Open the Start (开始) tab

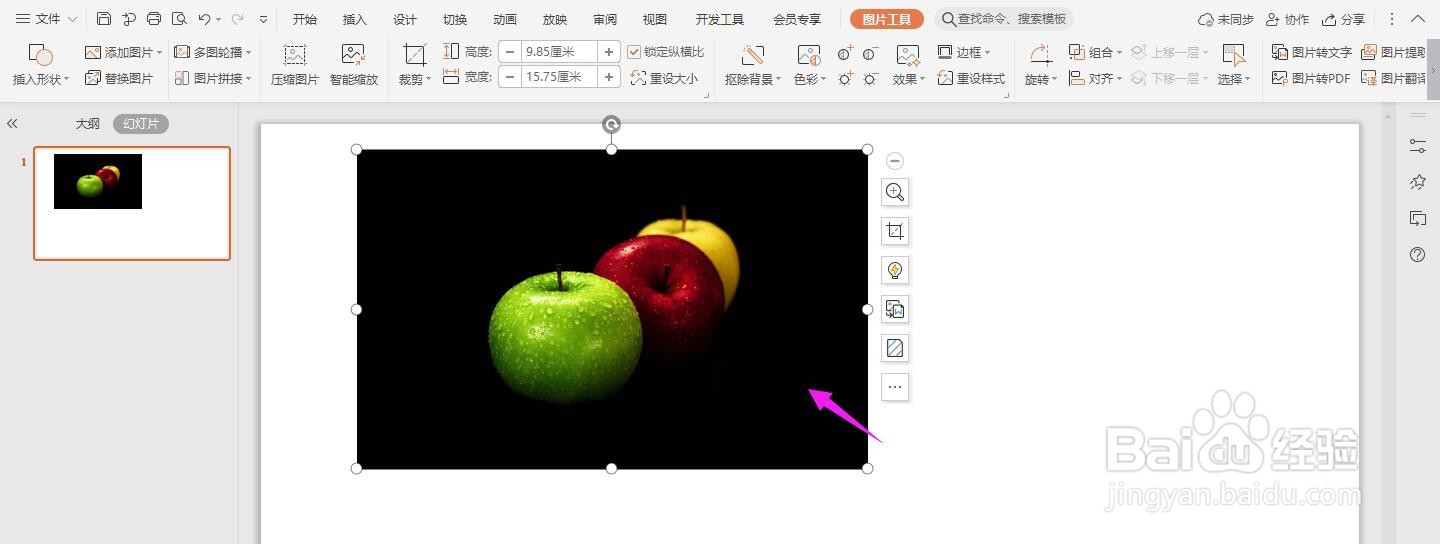click(x=305, y=19)
